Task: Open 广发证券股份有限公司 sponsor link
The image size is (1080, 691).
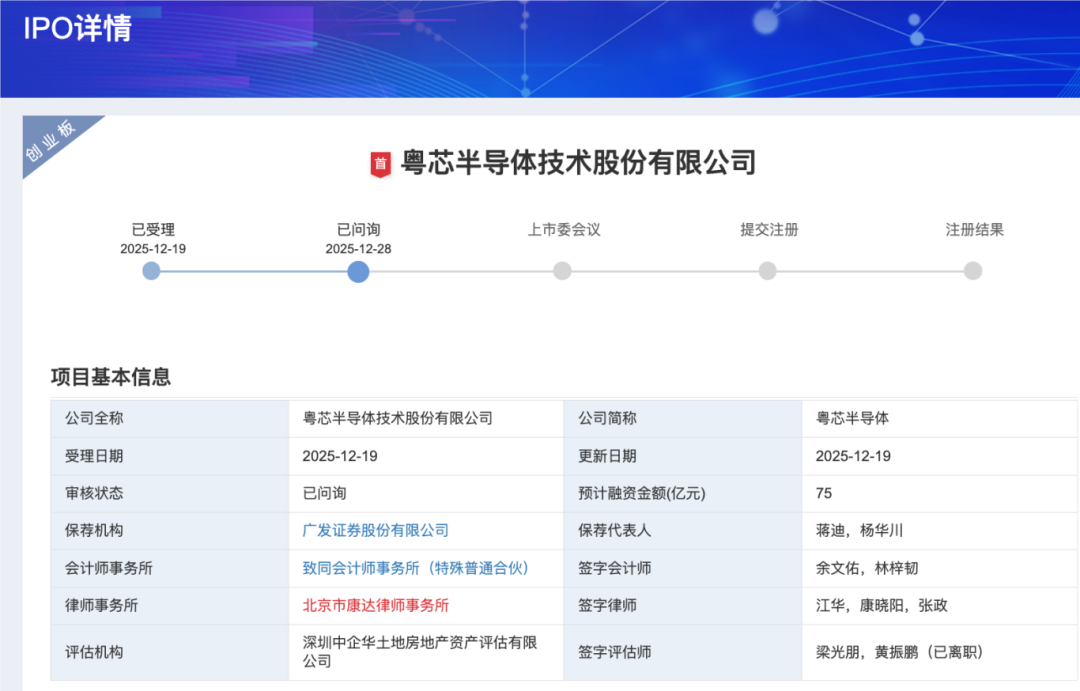Action: coord(375,530)
